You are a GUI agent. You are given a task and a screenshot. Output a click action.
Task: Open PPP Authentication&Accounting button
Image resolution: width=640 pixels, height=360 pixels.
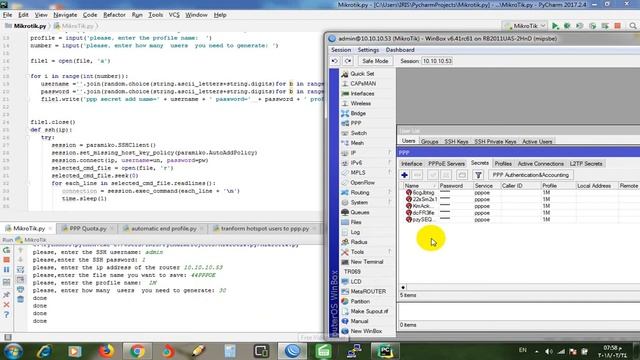click(531, 175)
